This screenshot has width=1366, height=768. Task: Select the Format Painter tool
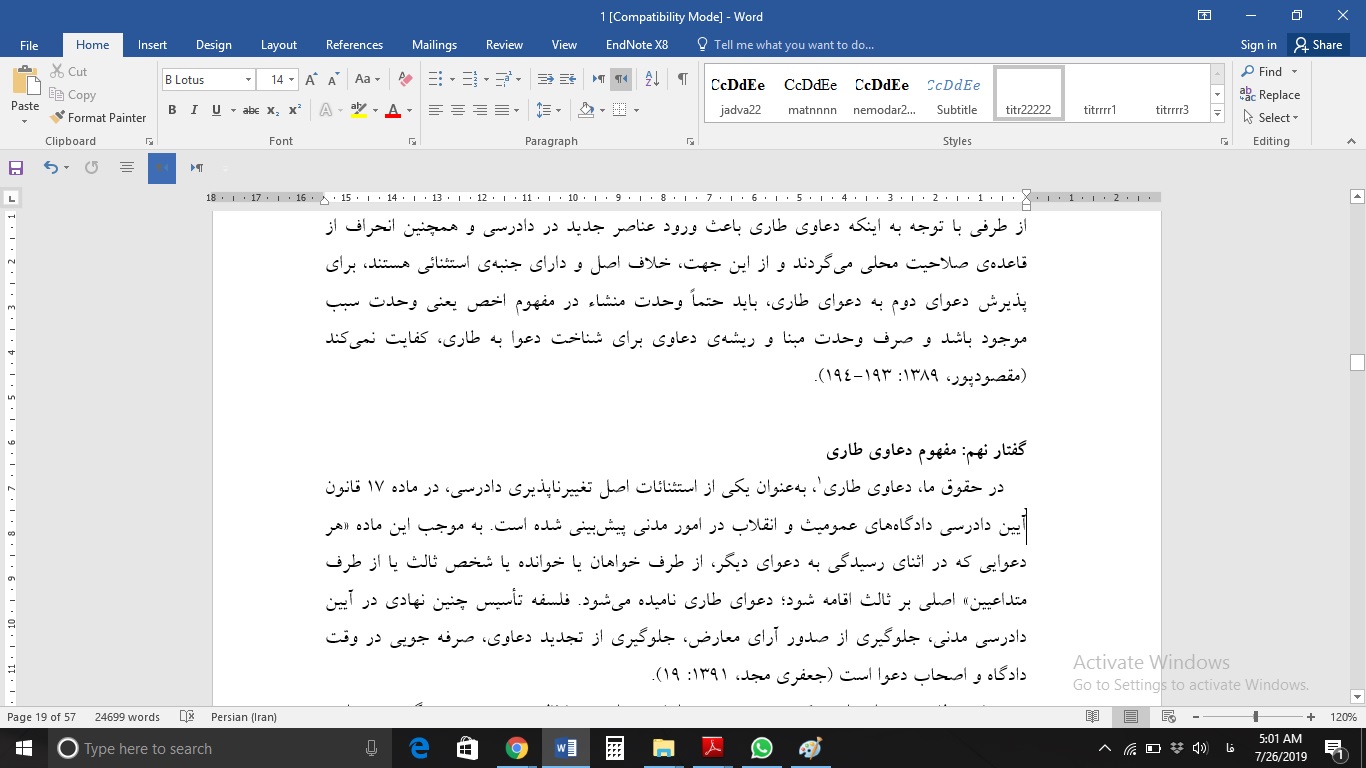[x=98, y=117]
